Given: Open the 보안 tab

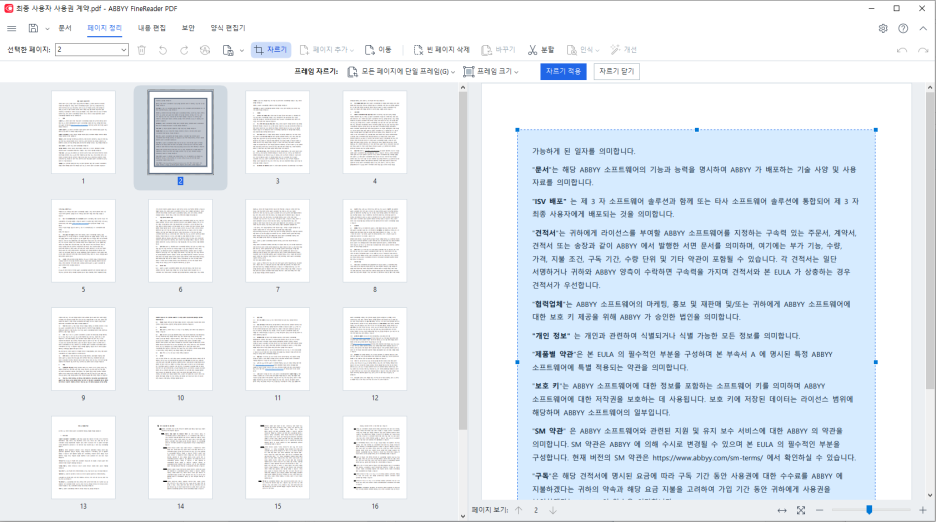Looking at the screenshot, I should coord(188,28).
